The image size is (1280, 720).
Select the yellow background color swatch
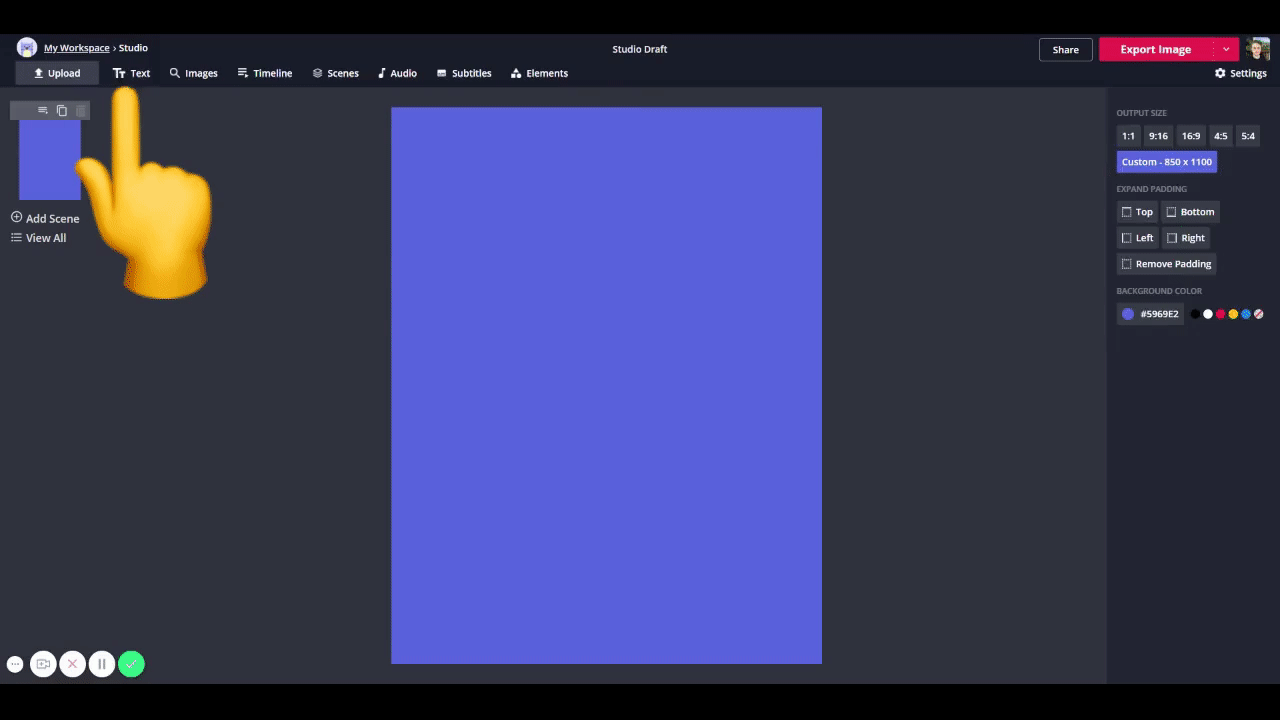(x=1233, y=314)
